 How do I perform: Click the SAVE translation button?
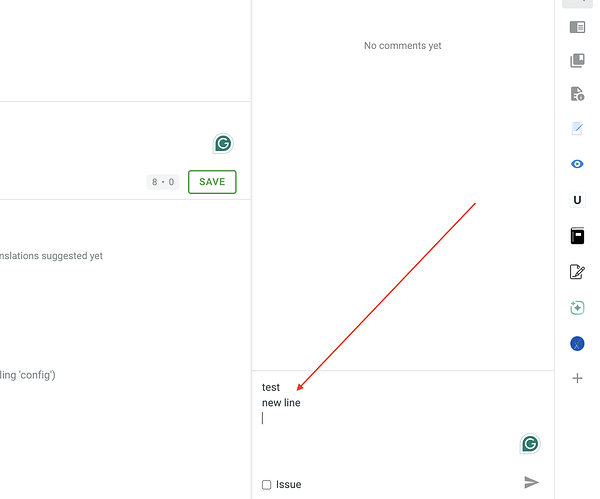click(x=212, y=182)
